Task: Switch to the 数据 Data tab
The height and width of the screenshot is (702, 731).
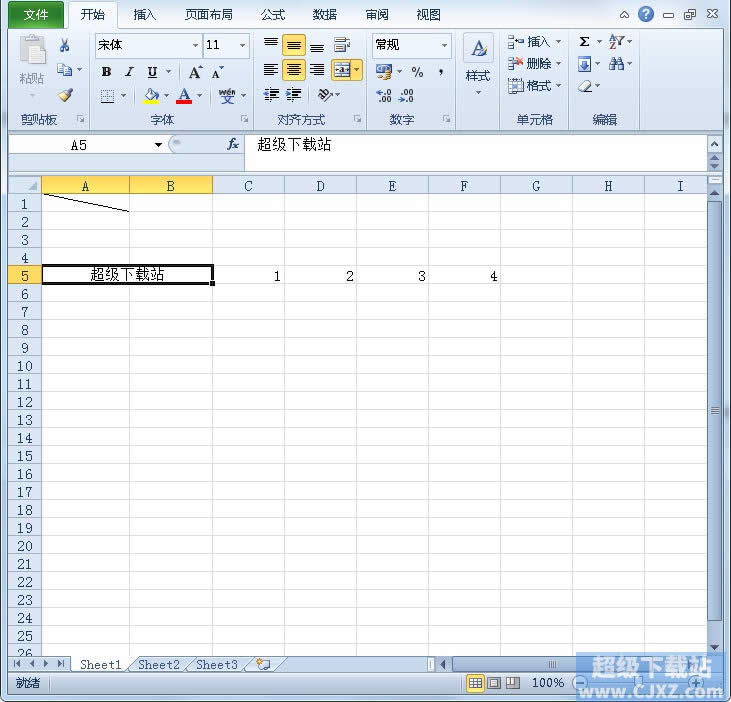Action: point(324,15)
